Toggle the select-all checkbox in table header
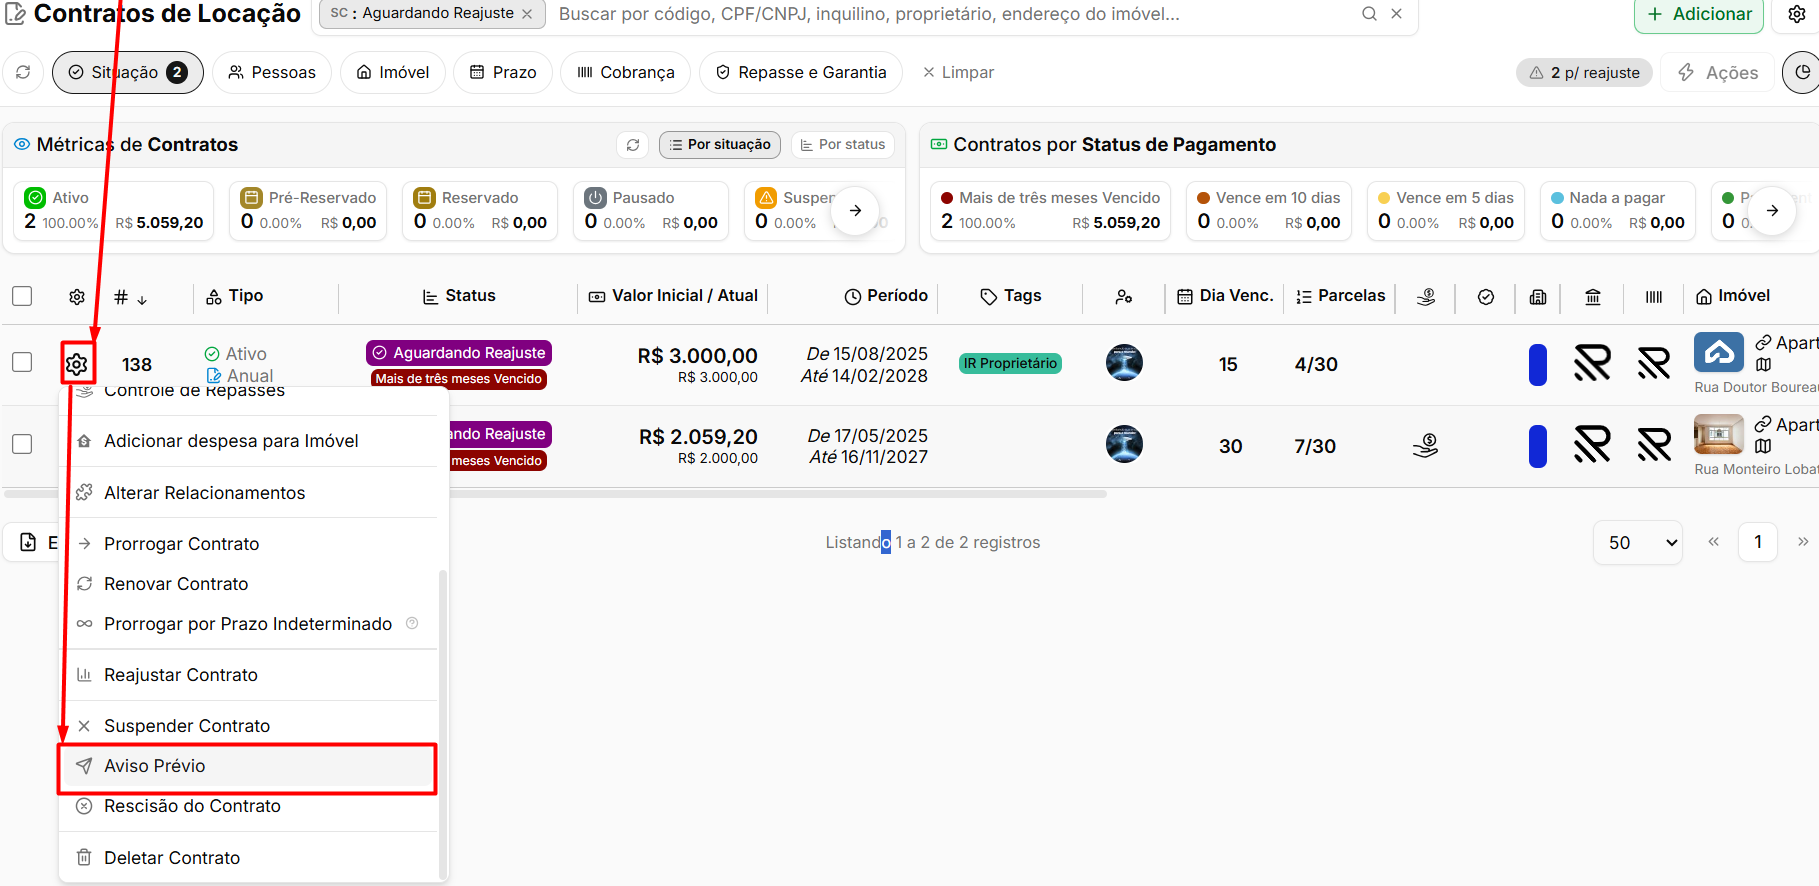The width and height of the screenshot is (1819, 886). pos(22,296)
